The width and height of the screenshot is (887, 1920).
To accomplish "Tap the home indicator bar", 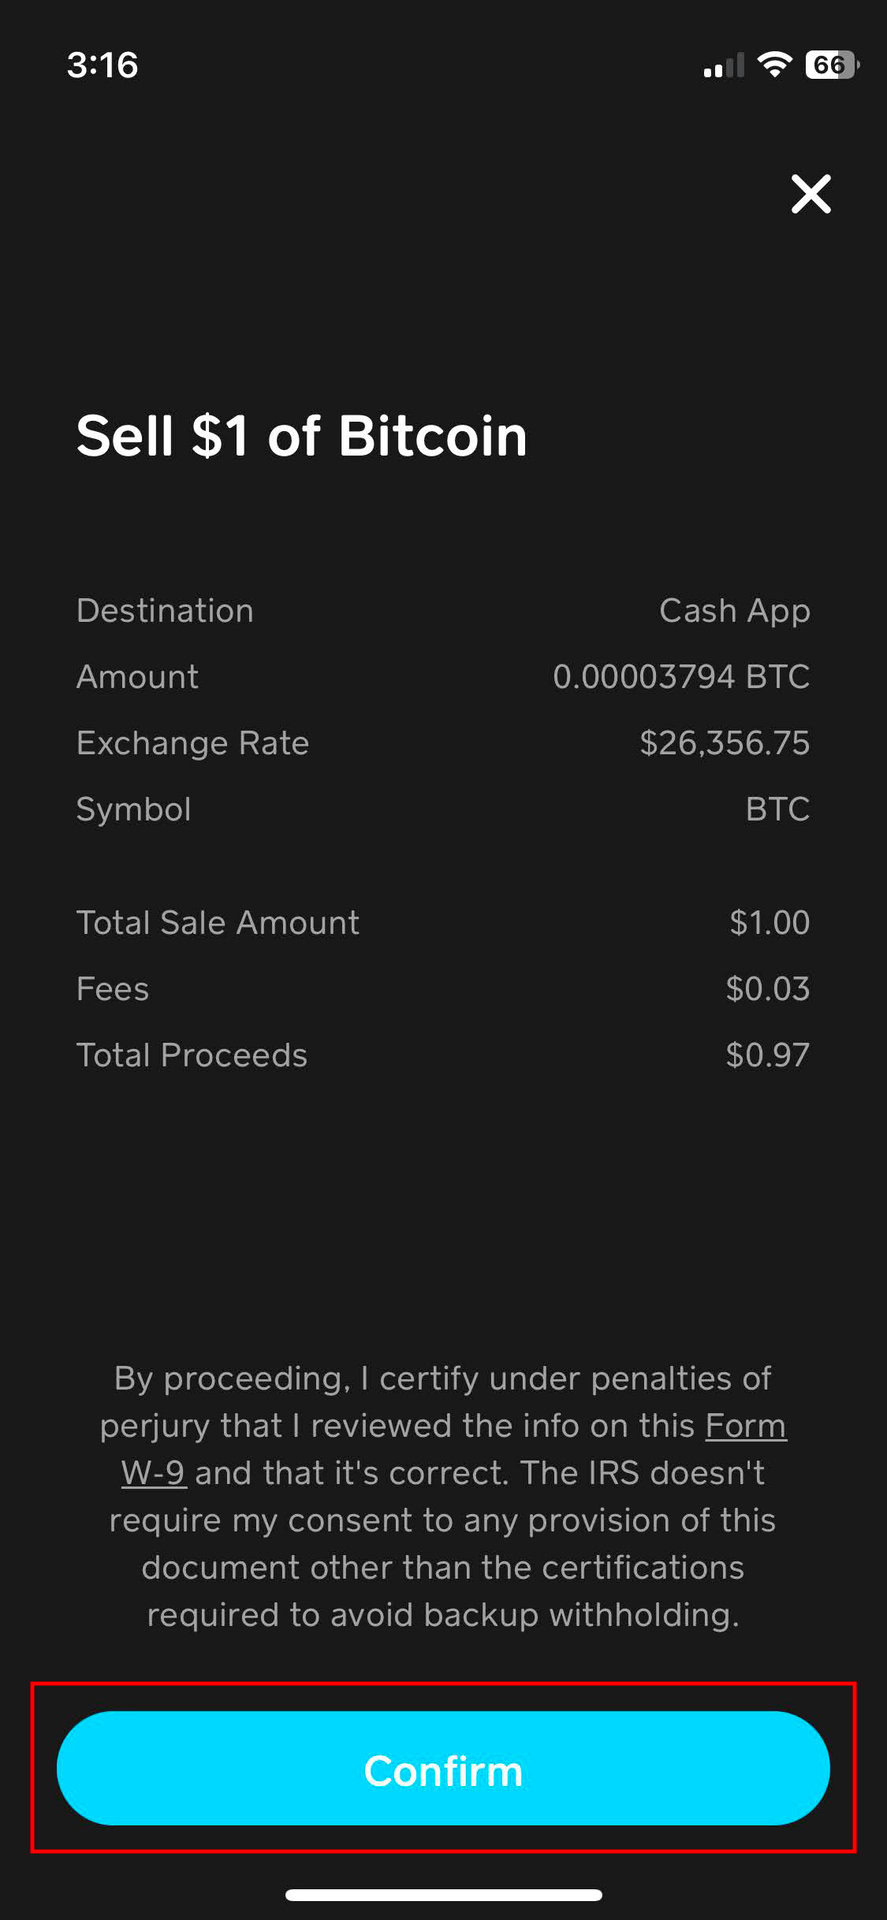I will [443, 1894].
